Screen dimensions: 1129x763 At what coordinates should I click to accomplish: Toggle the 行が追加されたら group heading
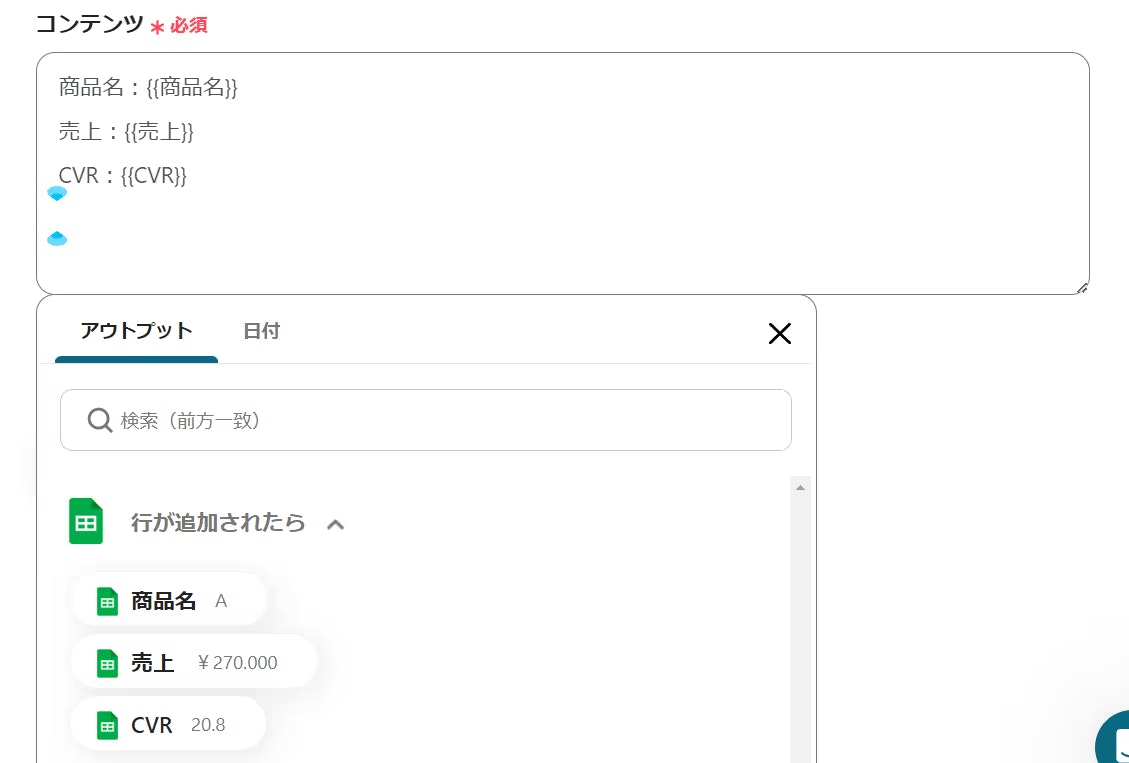click(x=218, y=523)
